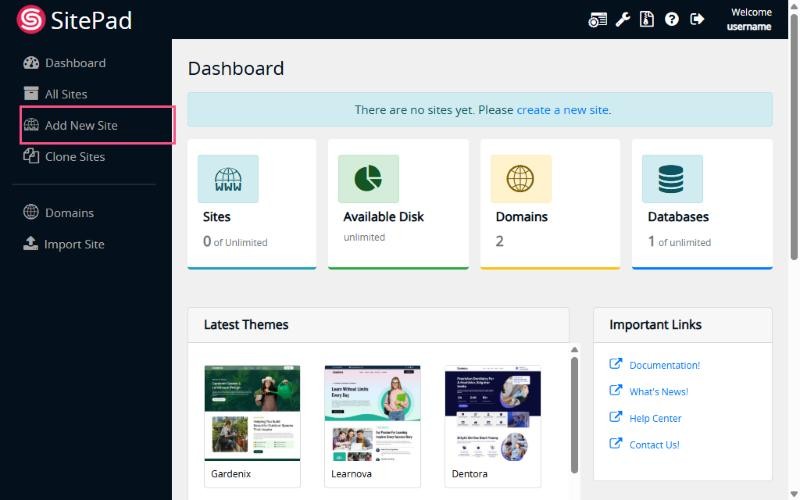Viewport: 800px width, 500px height.
Task: Click the 'Dentora' theme name label
Action: tap(469, 473)
